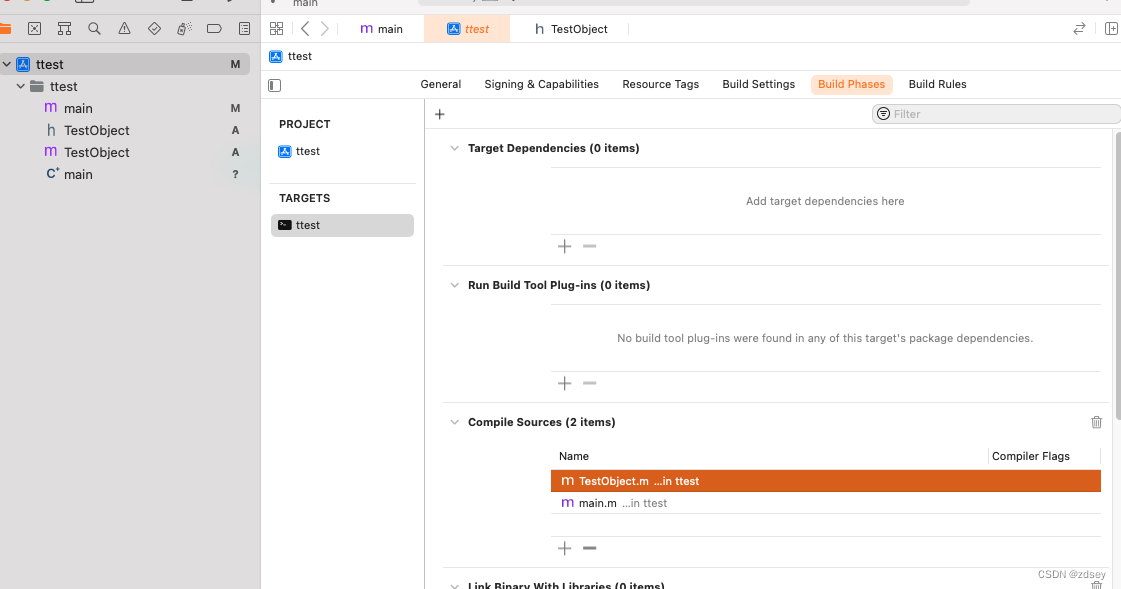The height and width of the screenshot is (589, 1121).
Task: Go forward with the right arrow
Action: click(x=325, y=29)
